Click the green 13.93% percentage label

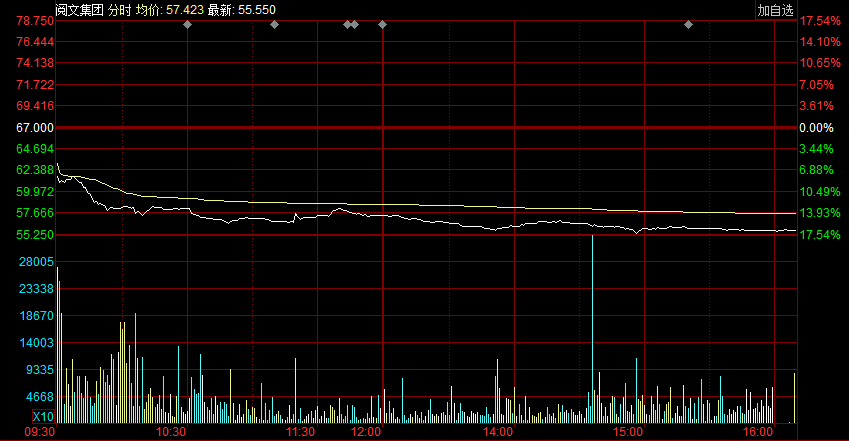coord(820,212)
